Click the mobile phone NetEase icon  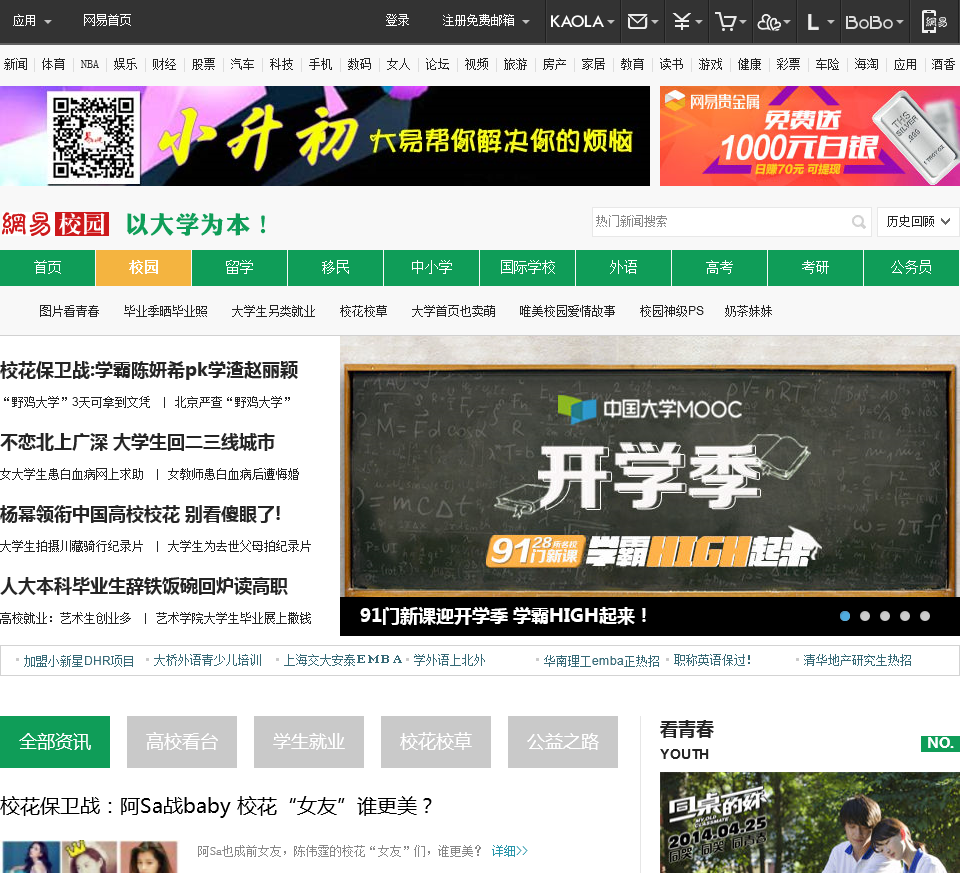coord(934,21)
